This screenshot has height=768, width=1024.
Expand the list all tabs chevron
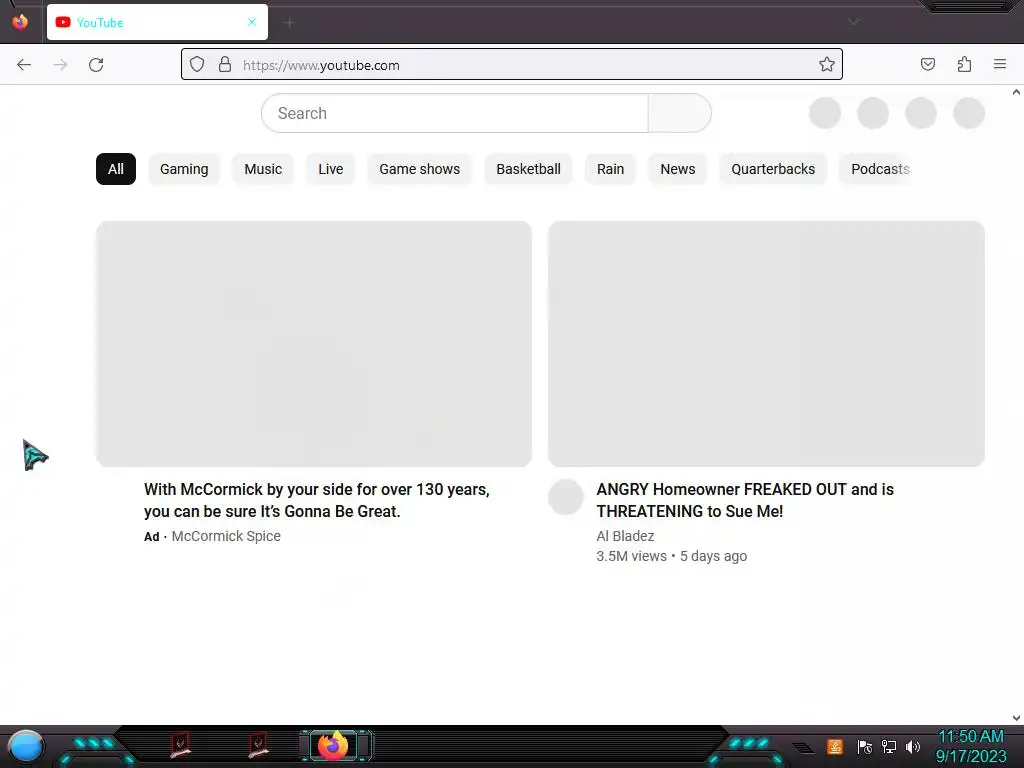[x=854, y=22]
